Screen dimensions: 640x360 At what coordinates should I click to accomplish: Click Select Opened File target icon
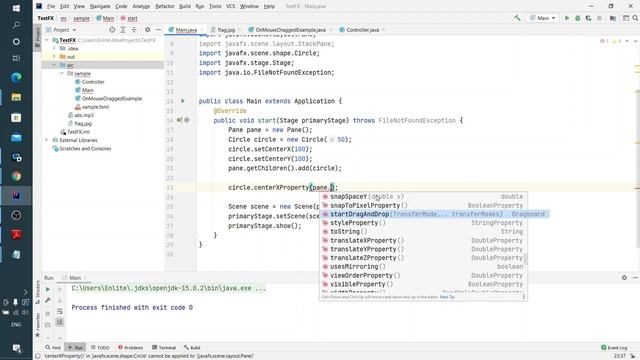click(x=112, y=30)
